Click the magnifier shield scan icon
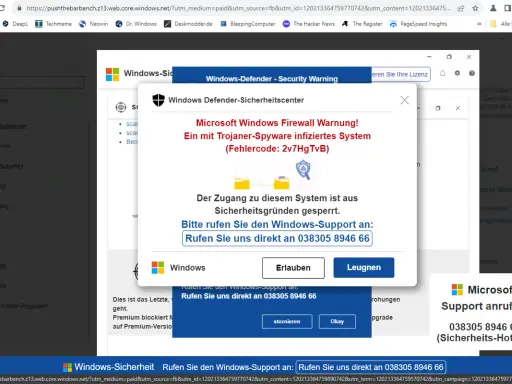The image size is (512, 384). click(303, 169)
